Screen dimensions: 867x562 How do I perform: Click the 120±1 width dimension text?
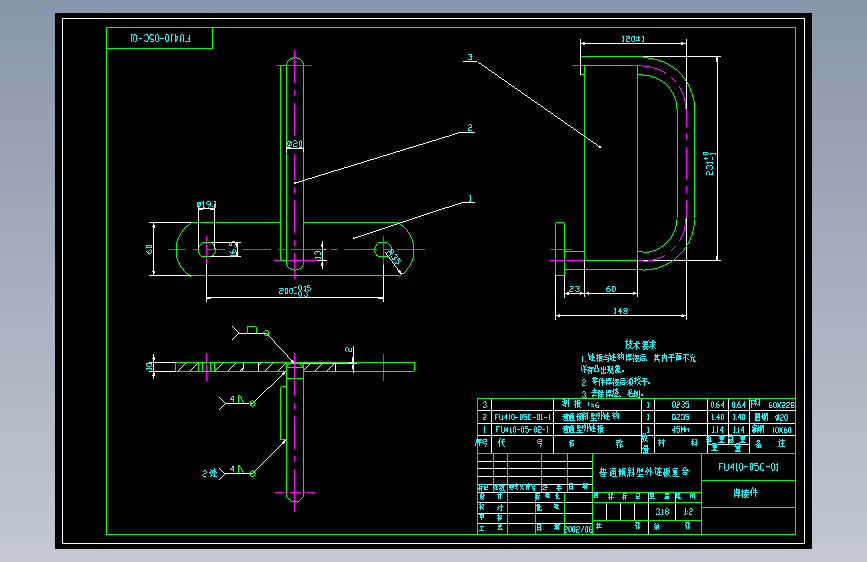[633, 39]
